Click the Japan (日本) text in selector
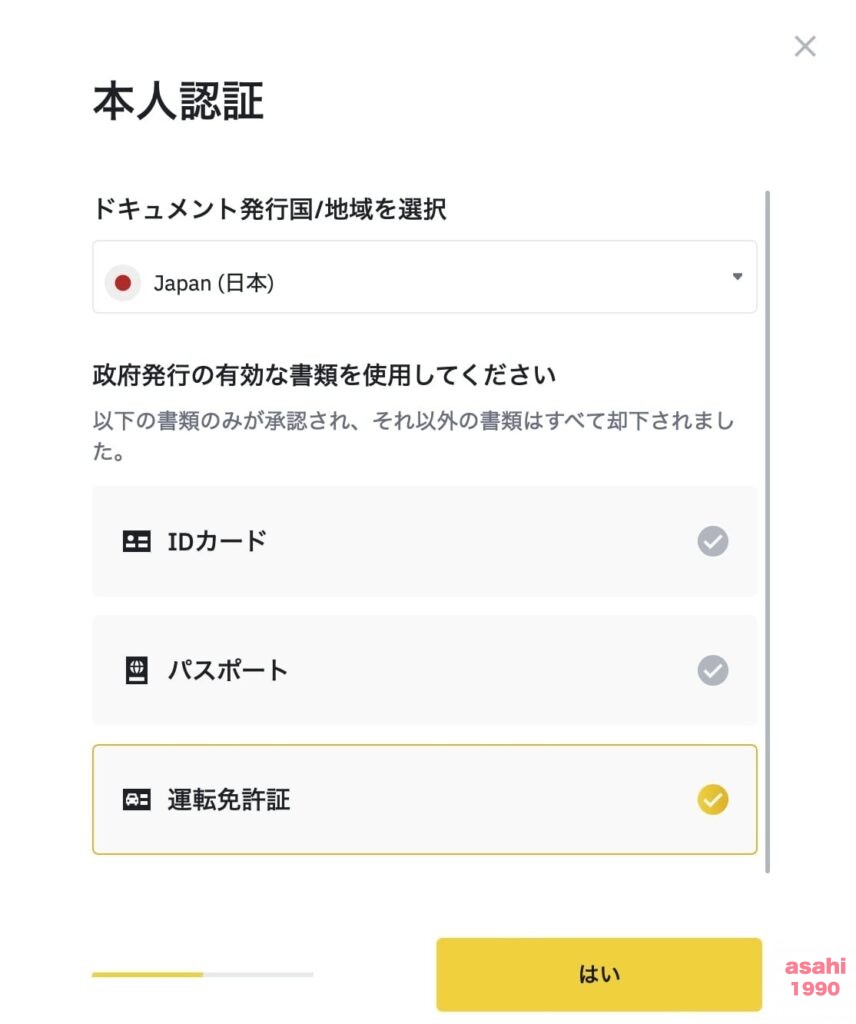856x1024 pixels. click(x=214, y=283)
